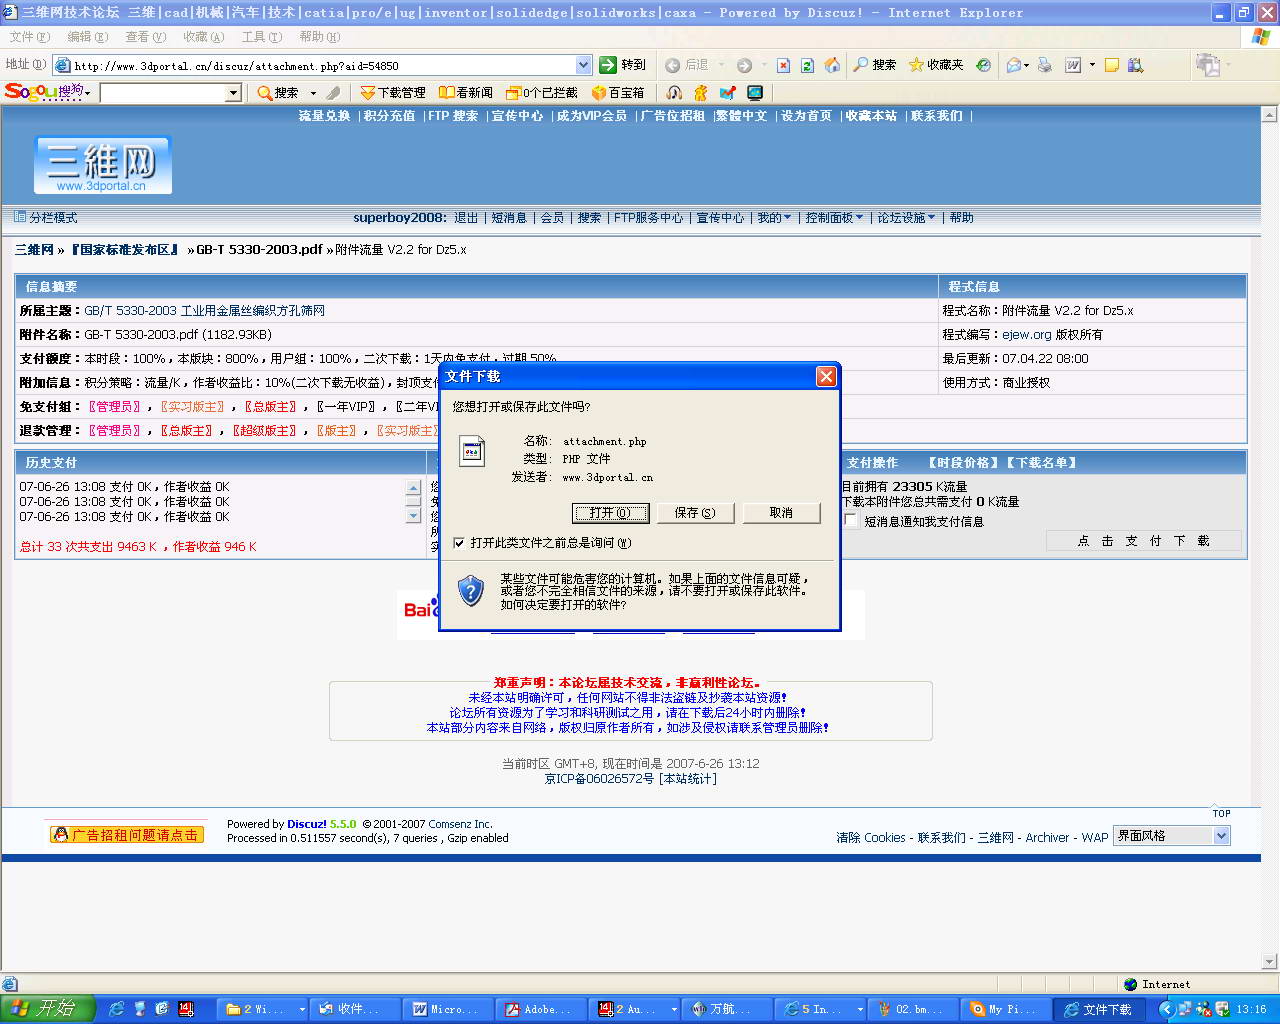
Task: Open Favorites (收藏夹) toolbar button
Action: click(936, 65)
